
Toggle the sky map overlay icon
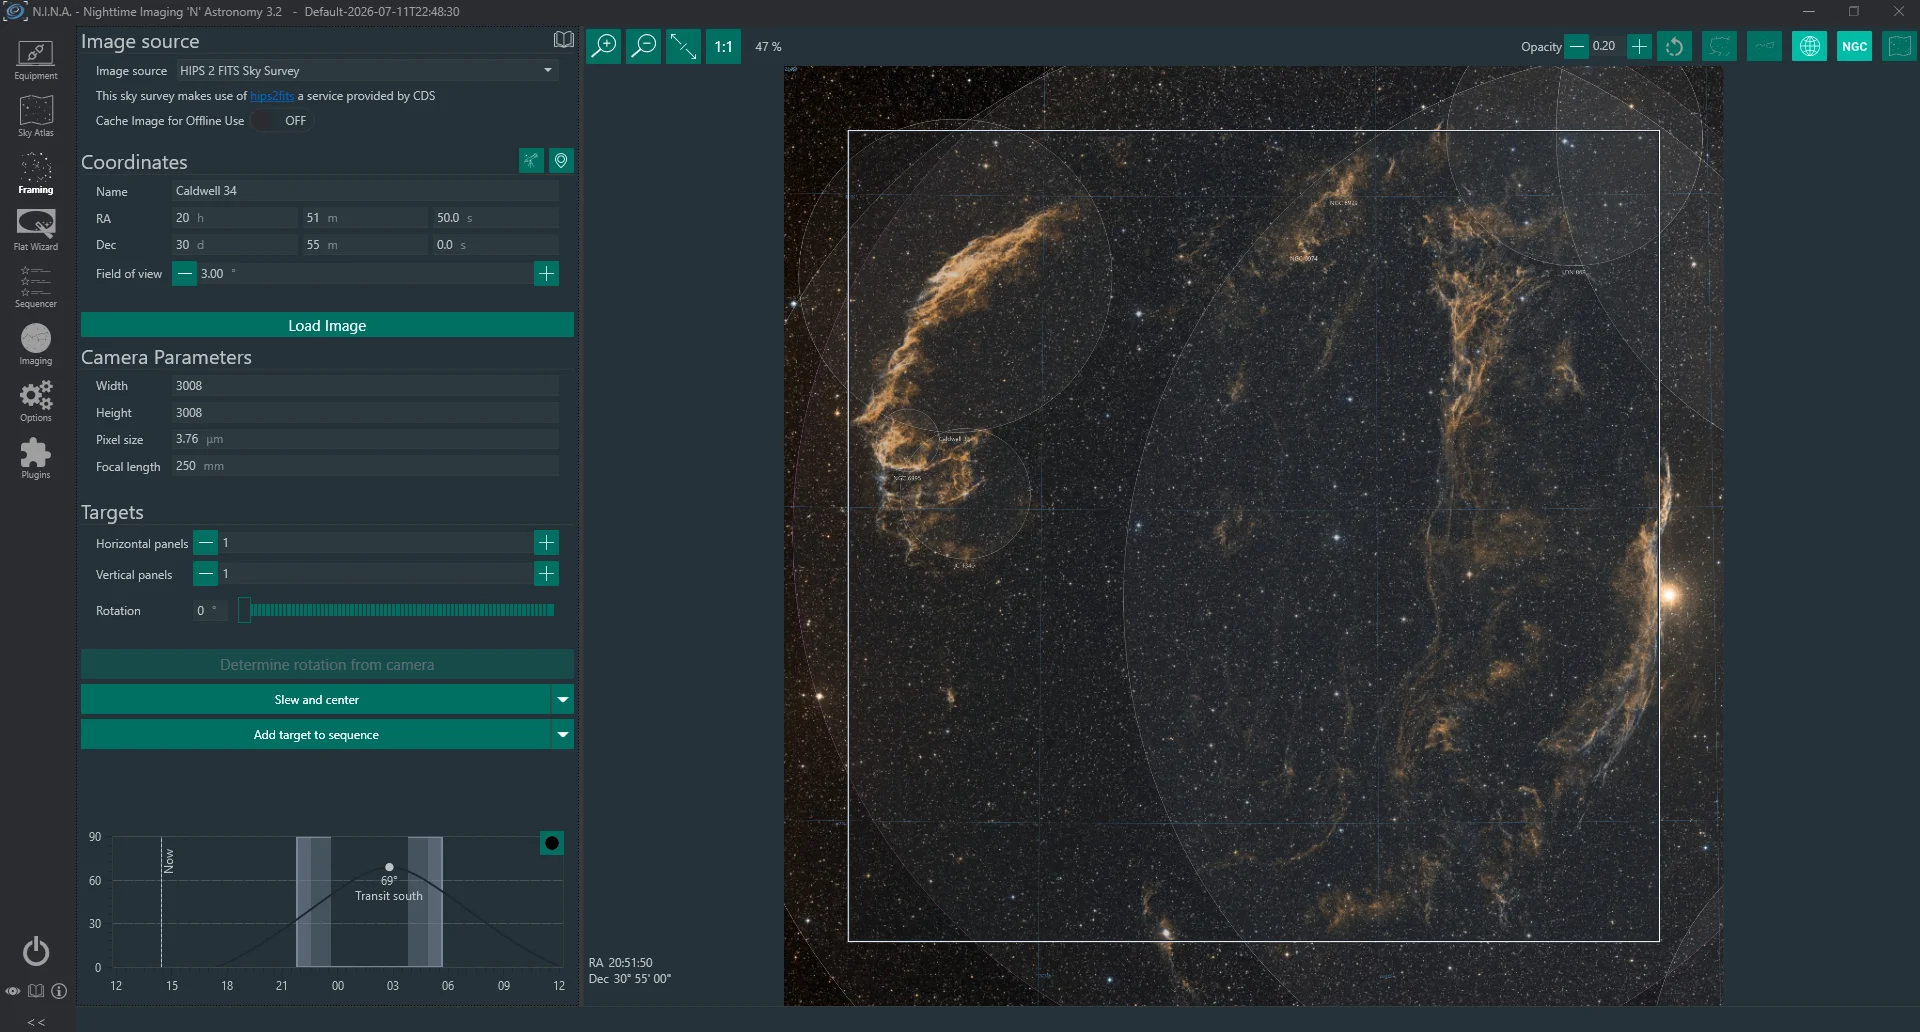[x=1899, y=46]
